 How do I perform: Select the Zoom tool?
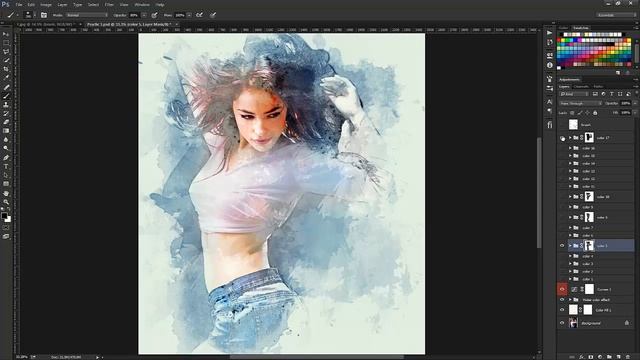tap(6, 202)
